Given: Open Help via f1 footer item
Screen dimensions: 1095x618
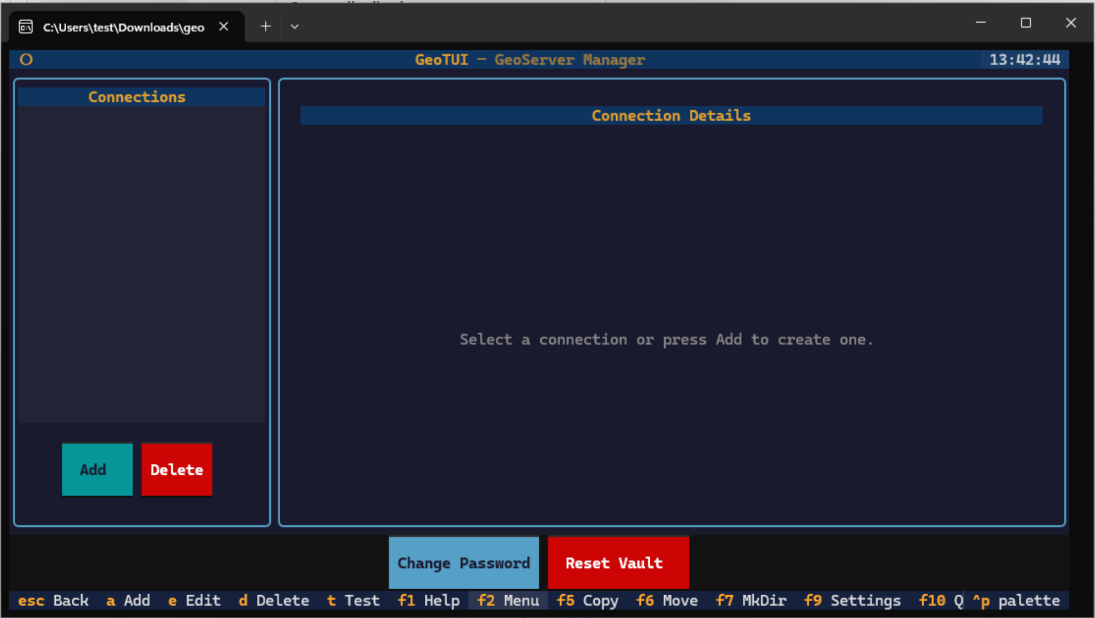Looking at the screenshot, I should (429, 601).
